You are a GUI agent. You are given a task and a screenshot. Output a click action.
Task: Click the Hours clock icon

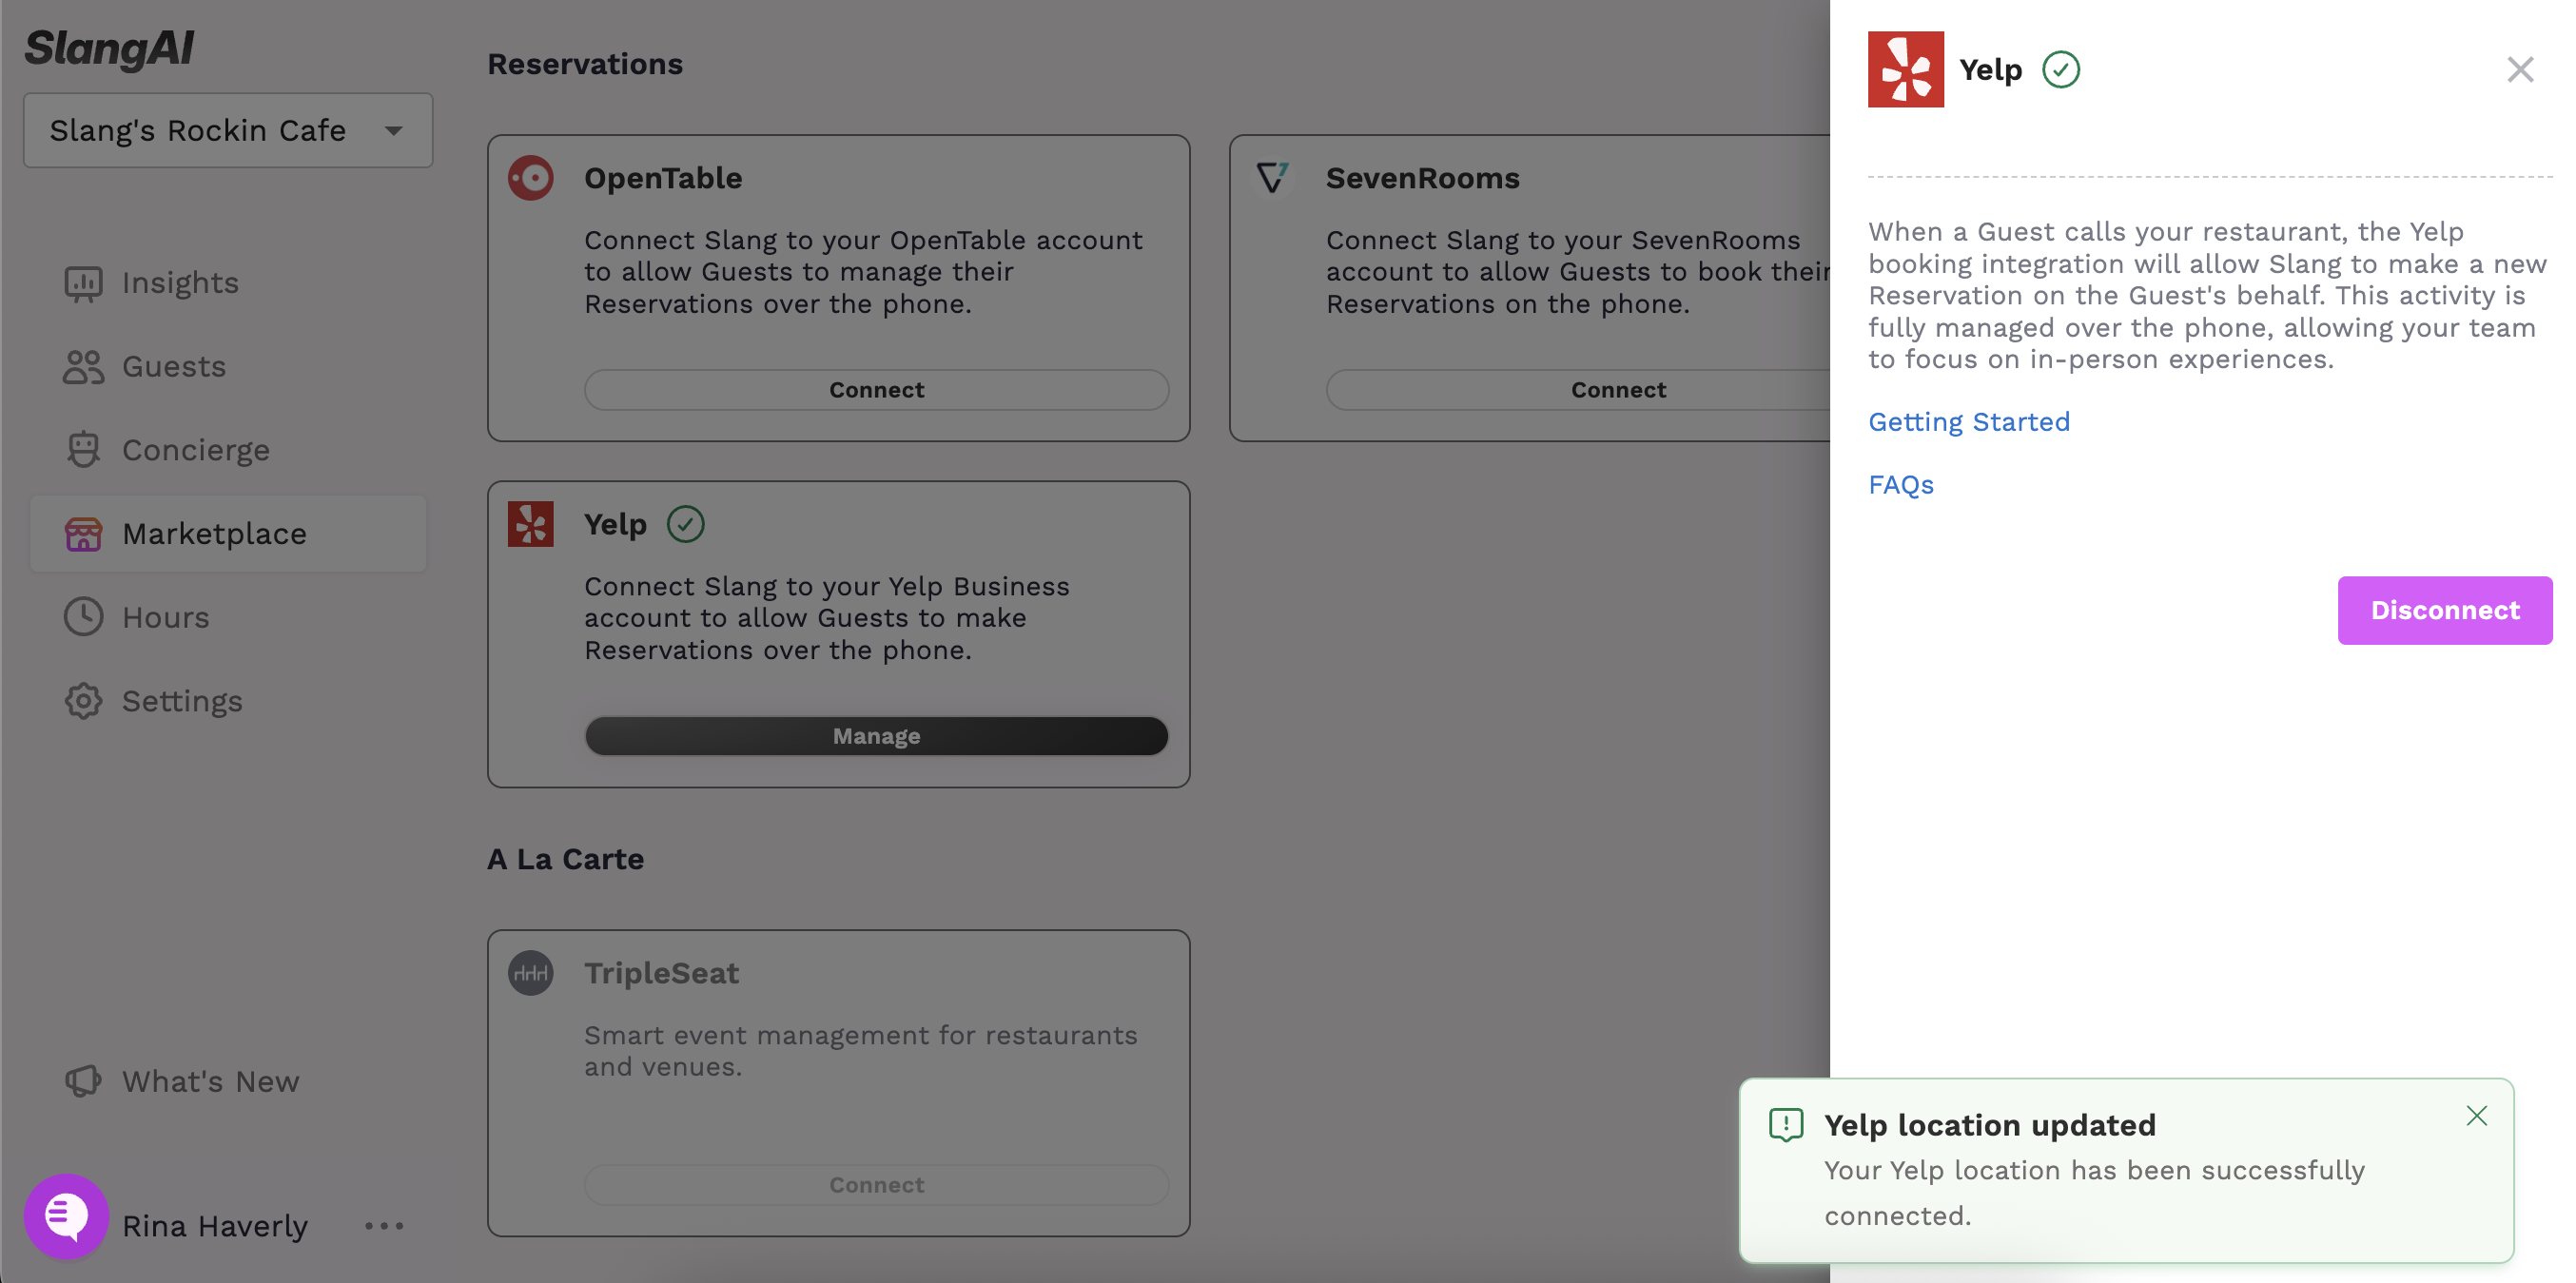point(84,617)
